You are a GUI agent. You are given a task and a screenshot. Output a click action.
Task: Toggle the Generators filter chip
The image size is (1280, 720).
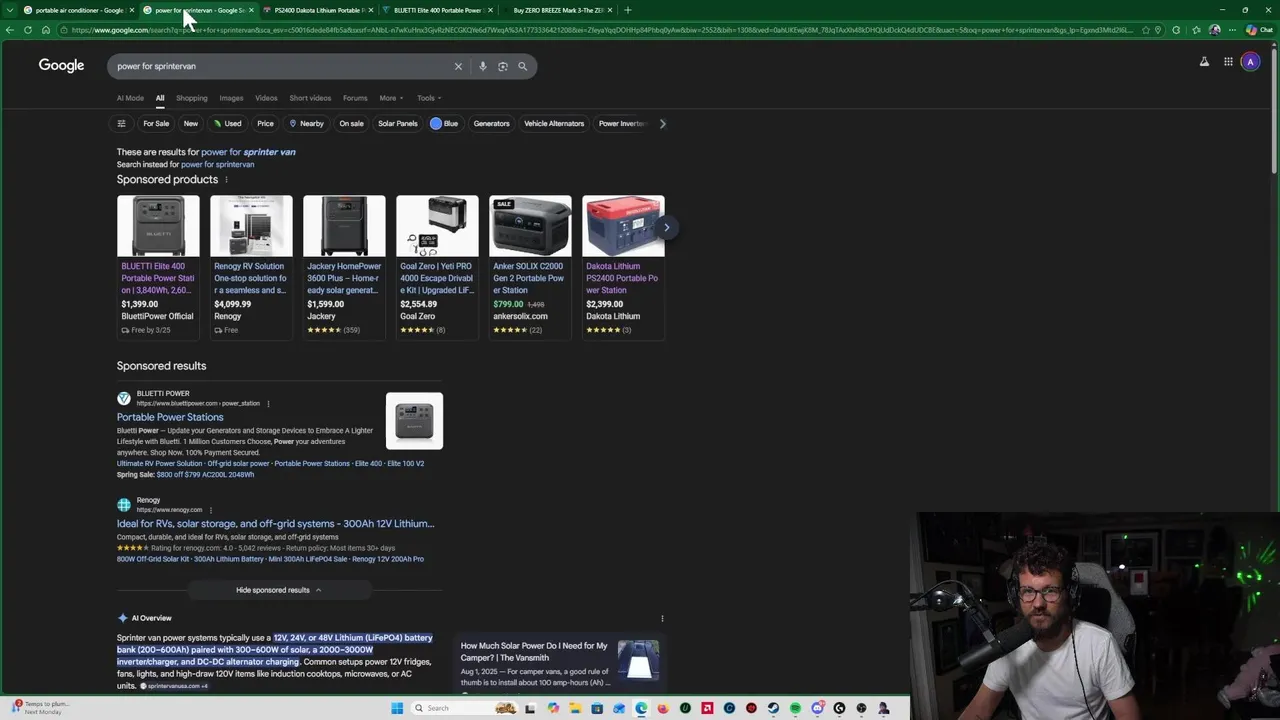click(491, 124)
